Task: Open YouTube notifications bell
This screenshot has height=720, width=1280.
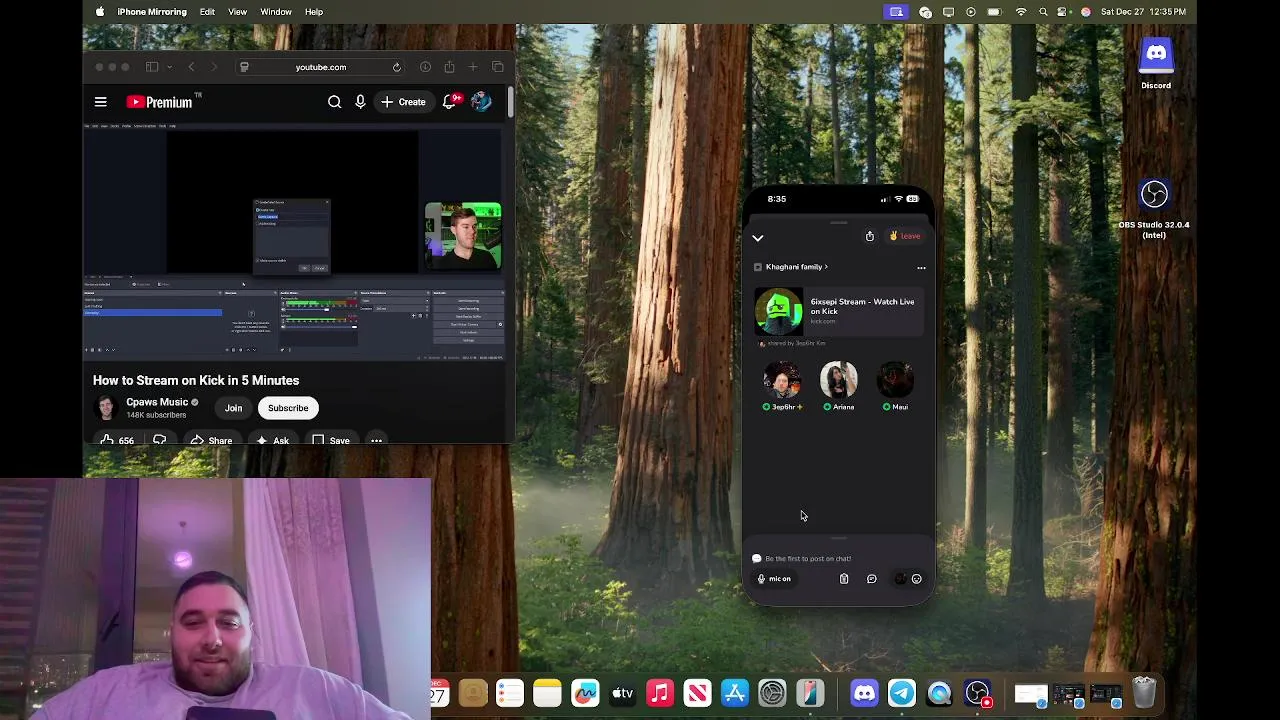Action: pos(452,102)
